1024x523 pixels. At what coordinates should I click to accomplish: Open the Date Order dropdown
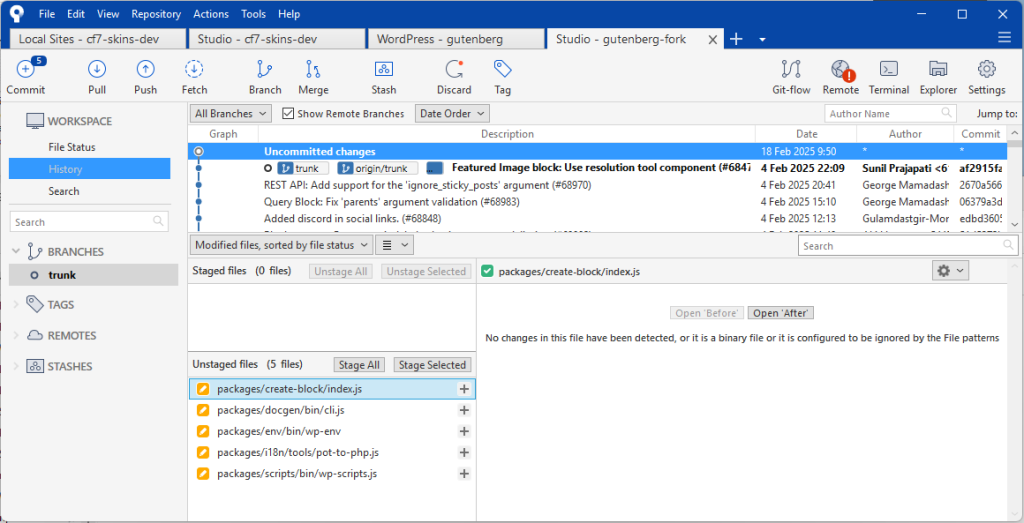(452, 114)
